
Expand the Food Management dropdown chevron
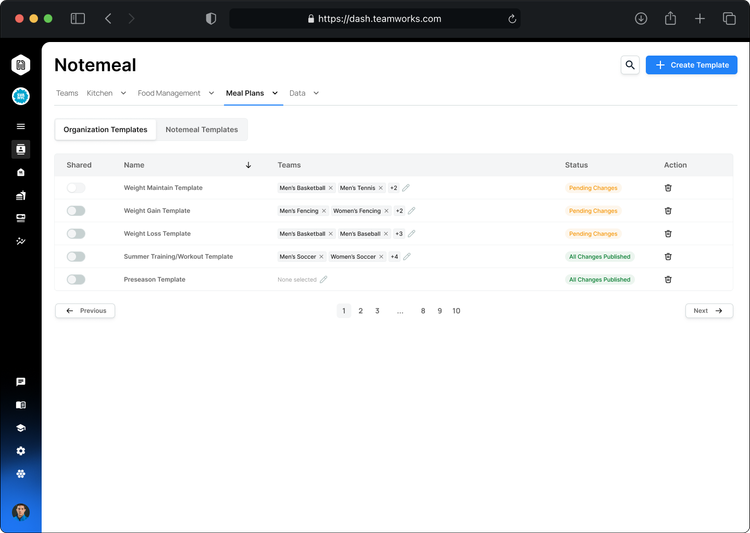point(211,93)
